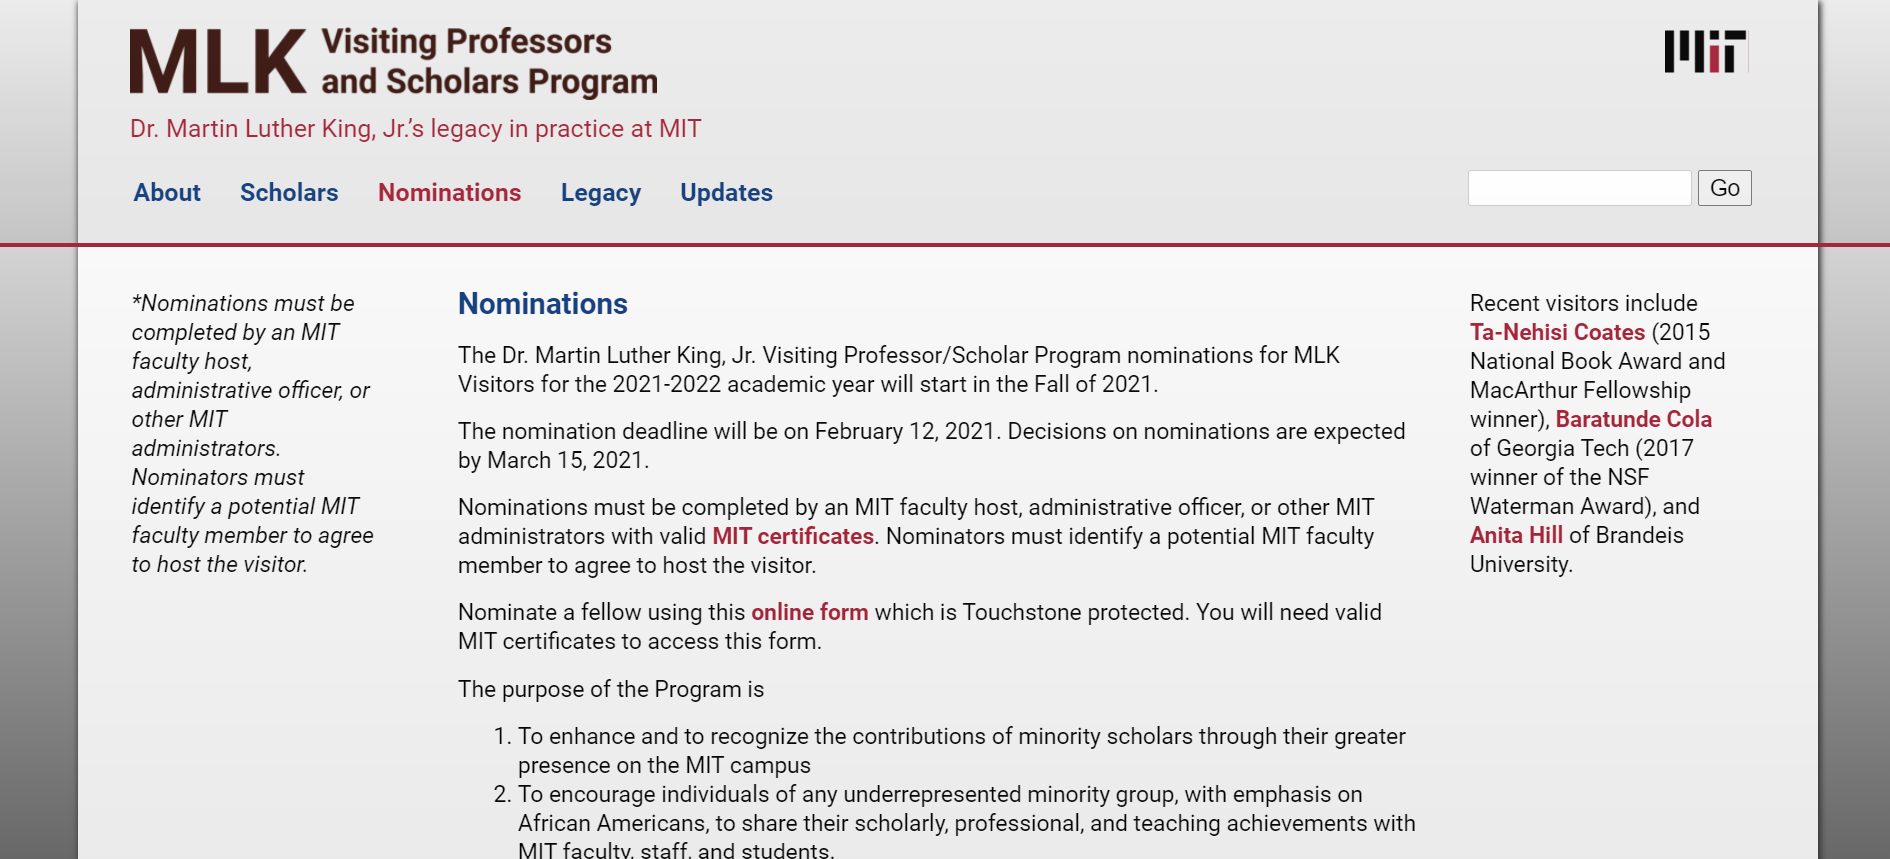
Task: Click the MLK Visiting Professors program logo
Action: 393,62
